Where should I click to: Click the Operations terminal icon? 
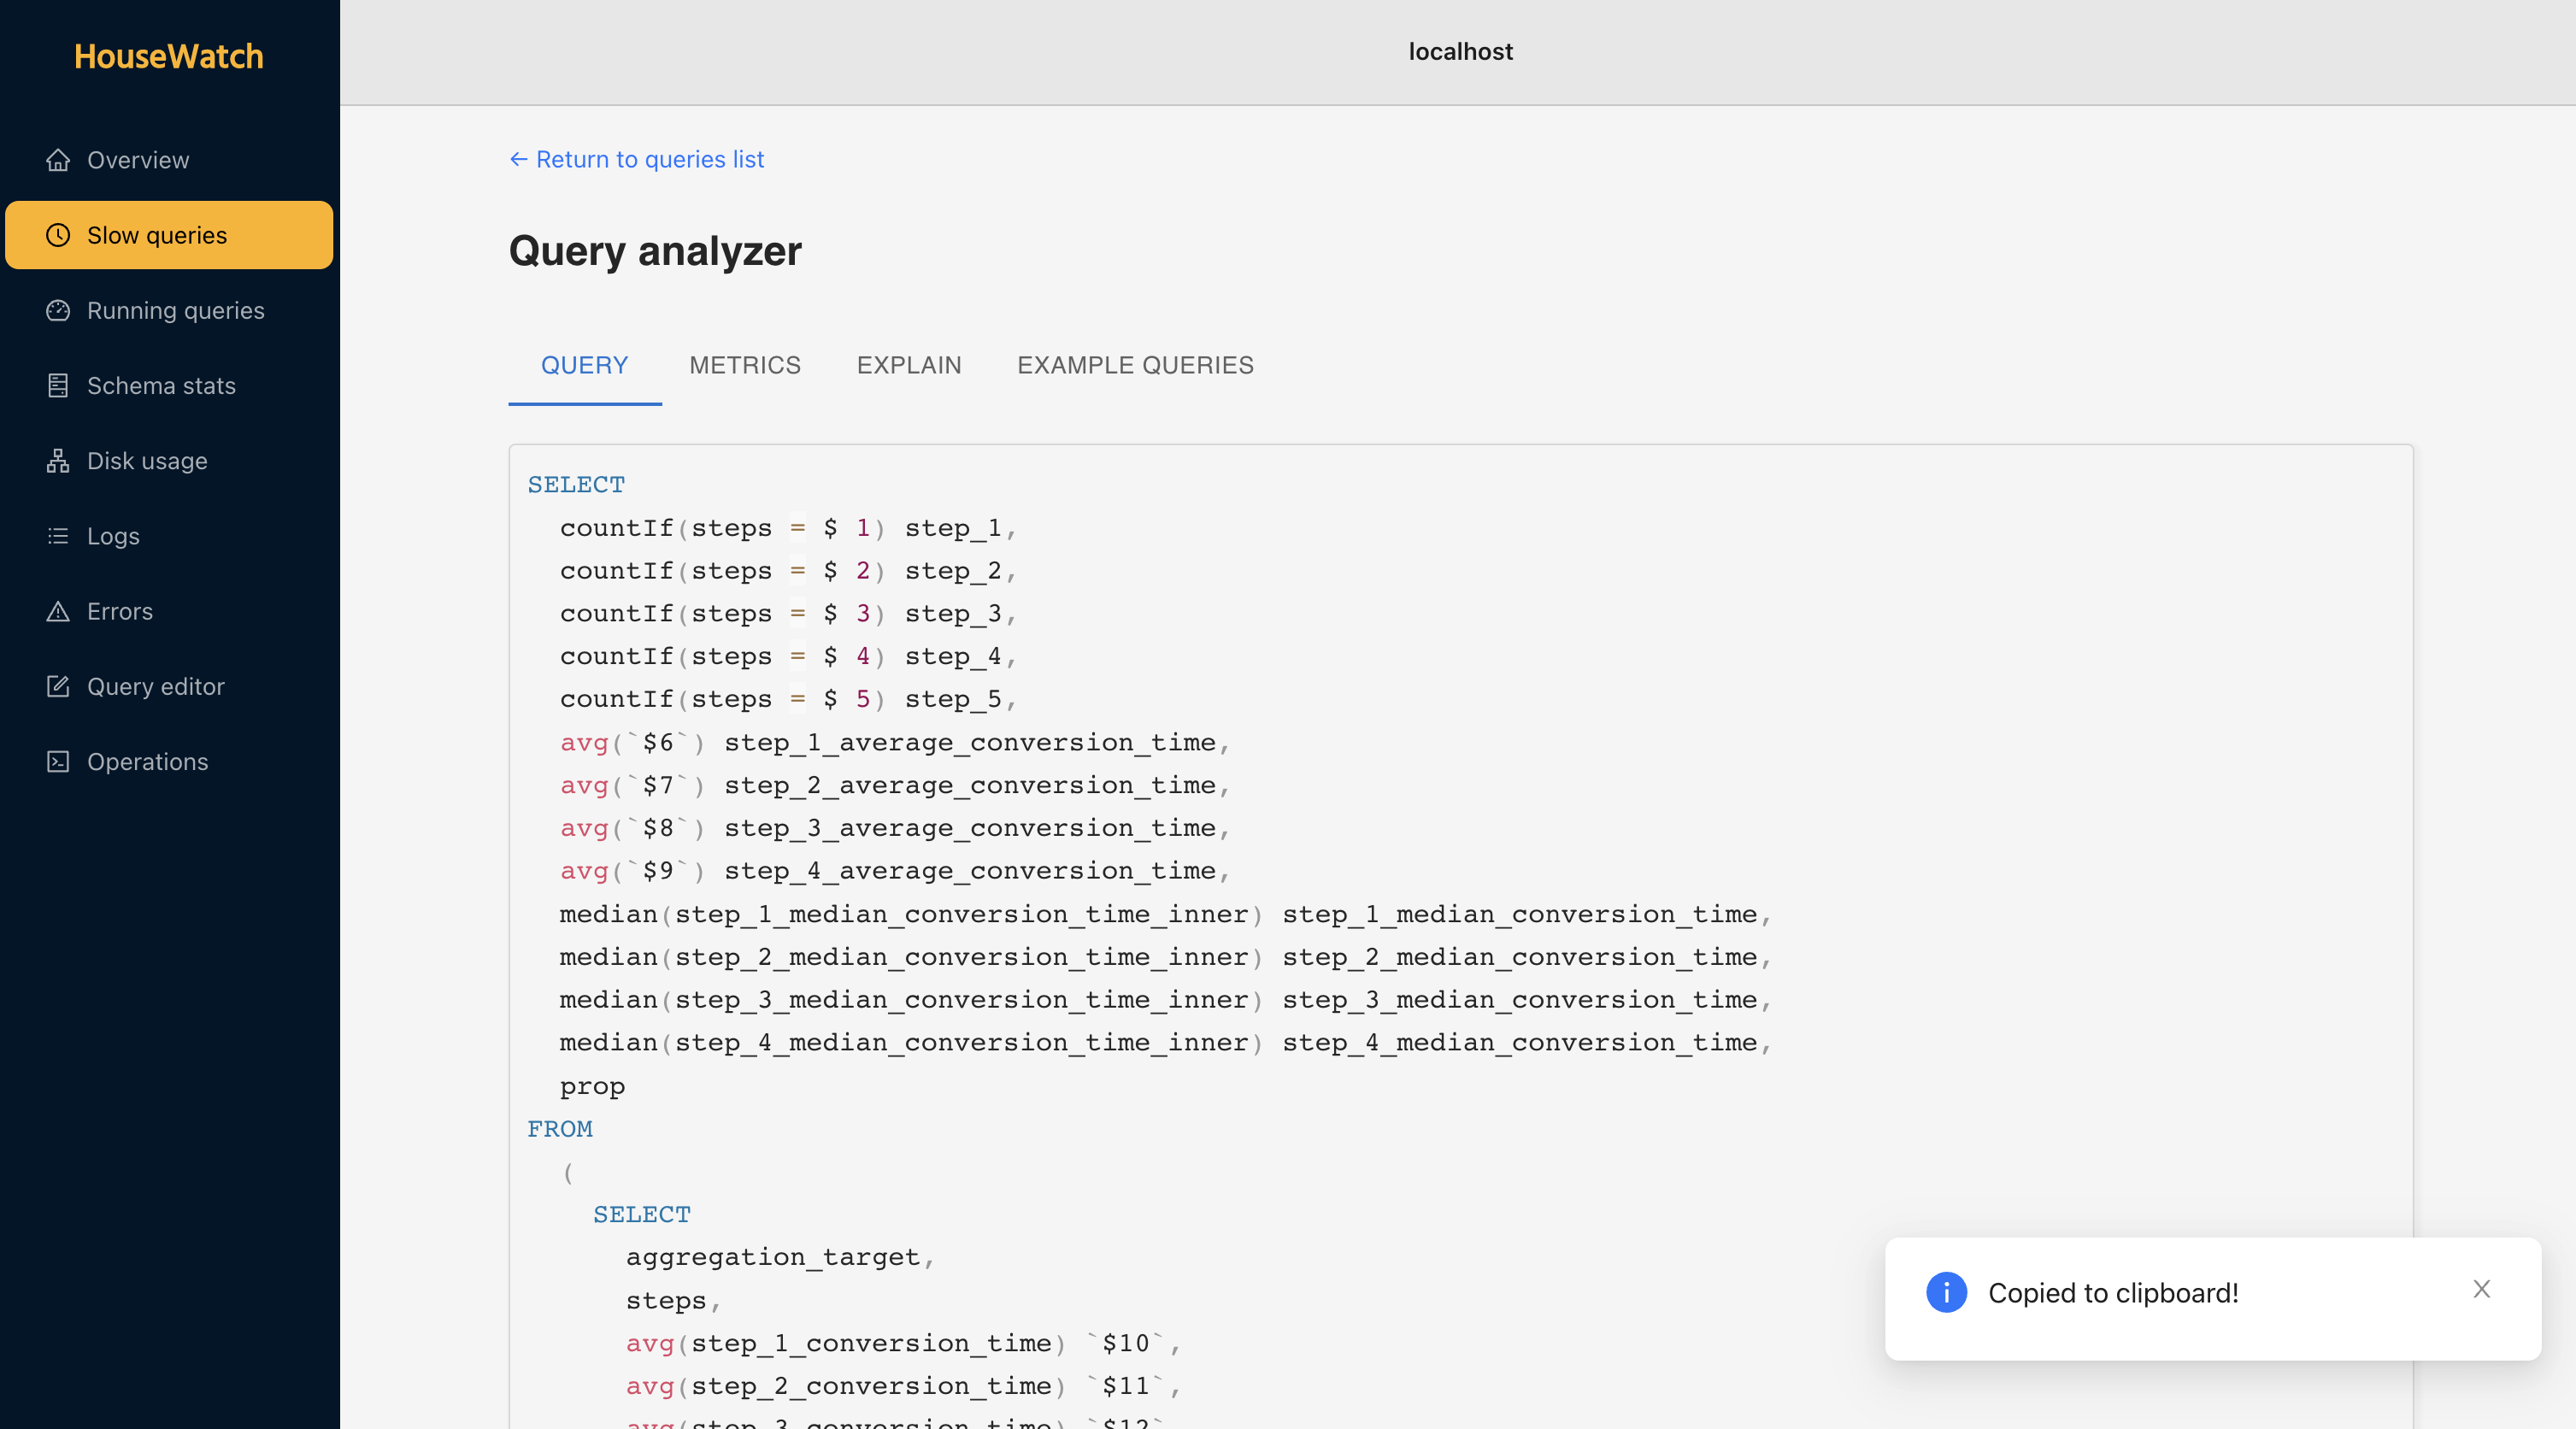point(58,762)
